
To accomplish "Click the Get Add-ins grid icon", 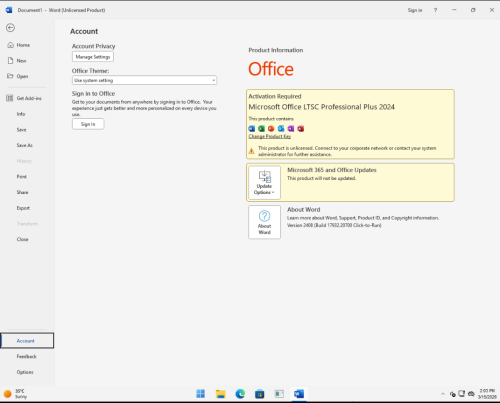I will 10,98.
